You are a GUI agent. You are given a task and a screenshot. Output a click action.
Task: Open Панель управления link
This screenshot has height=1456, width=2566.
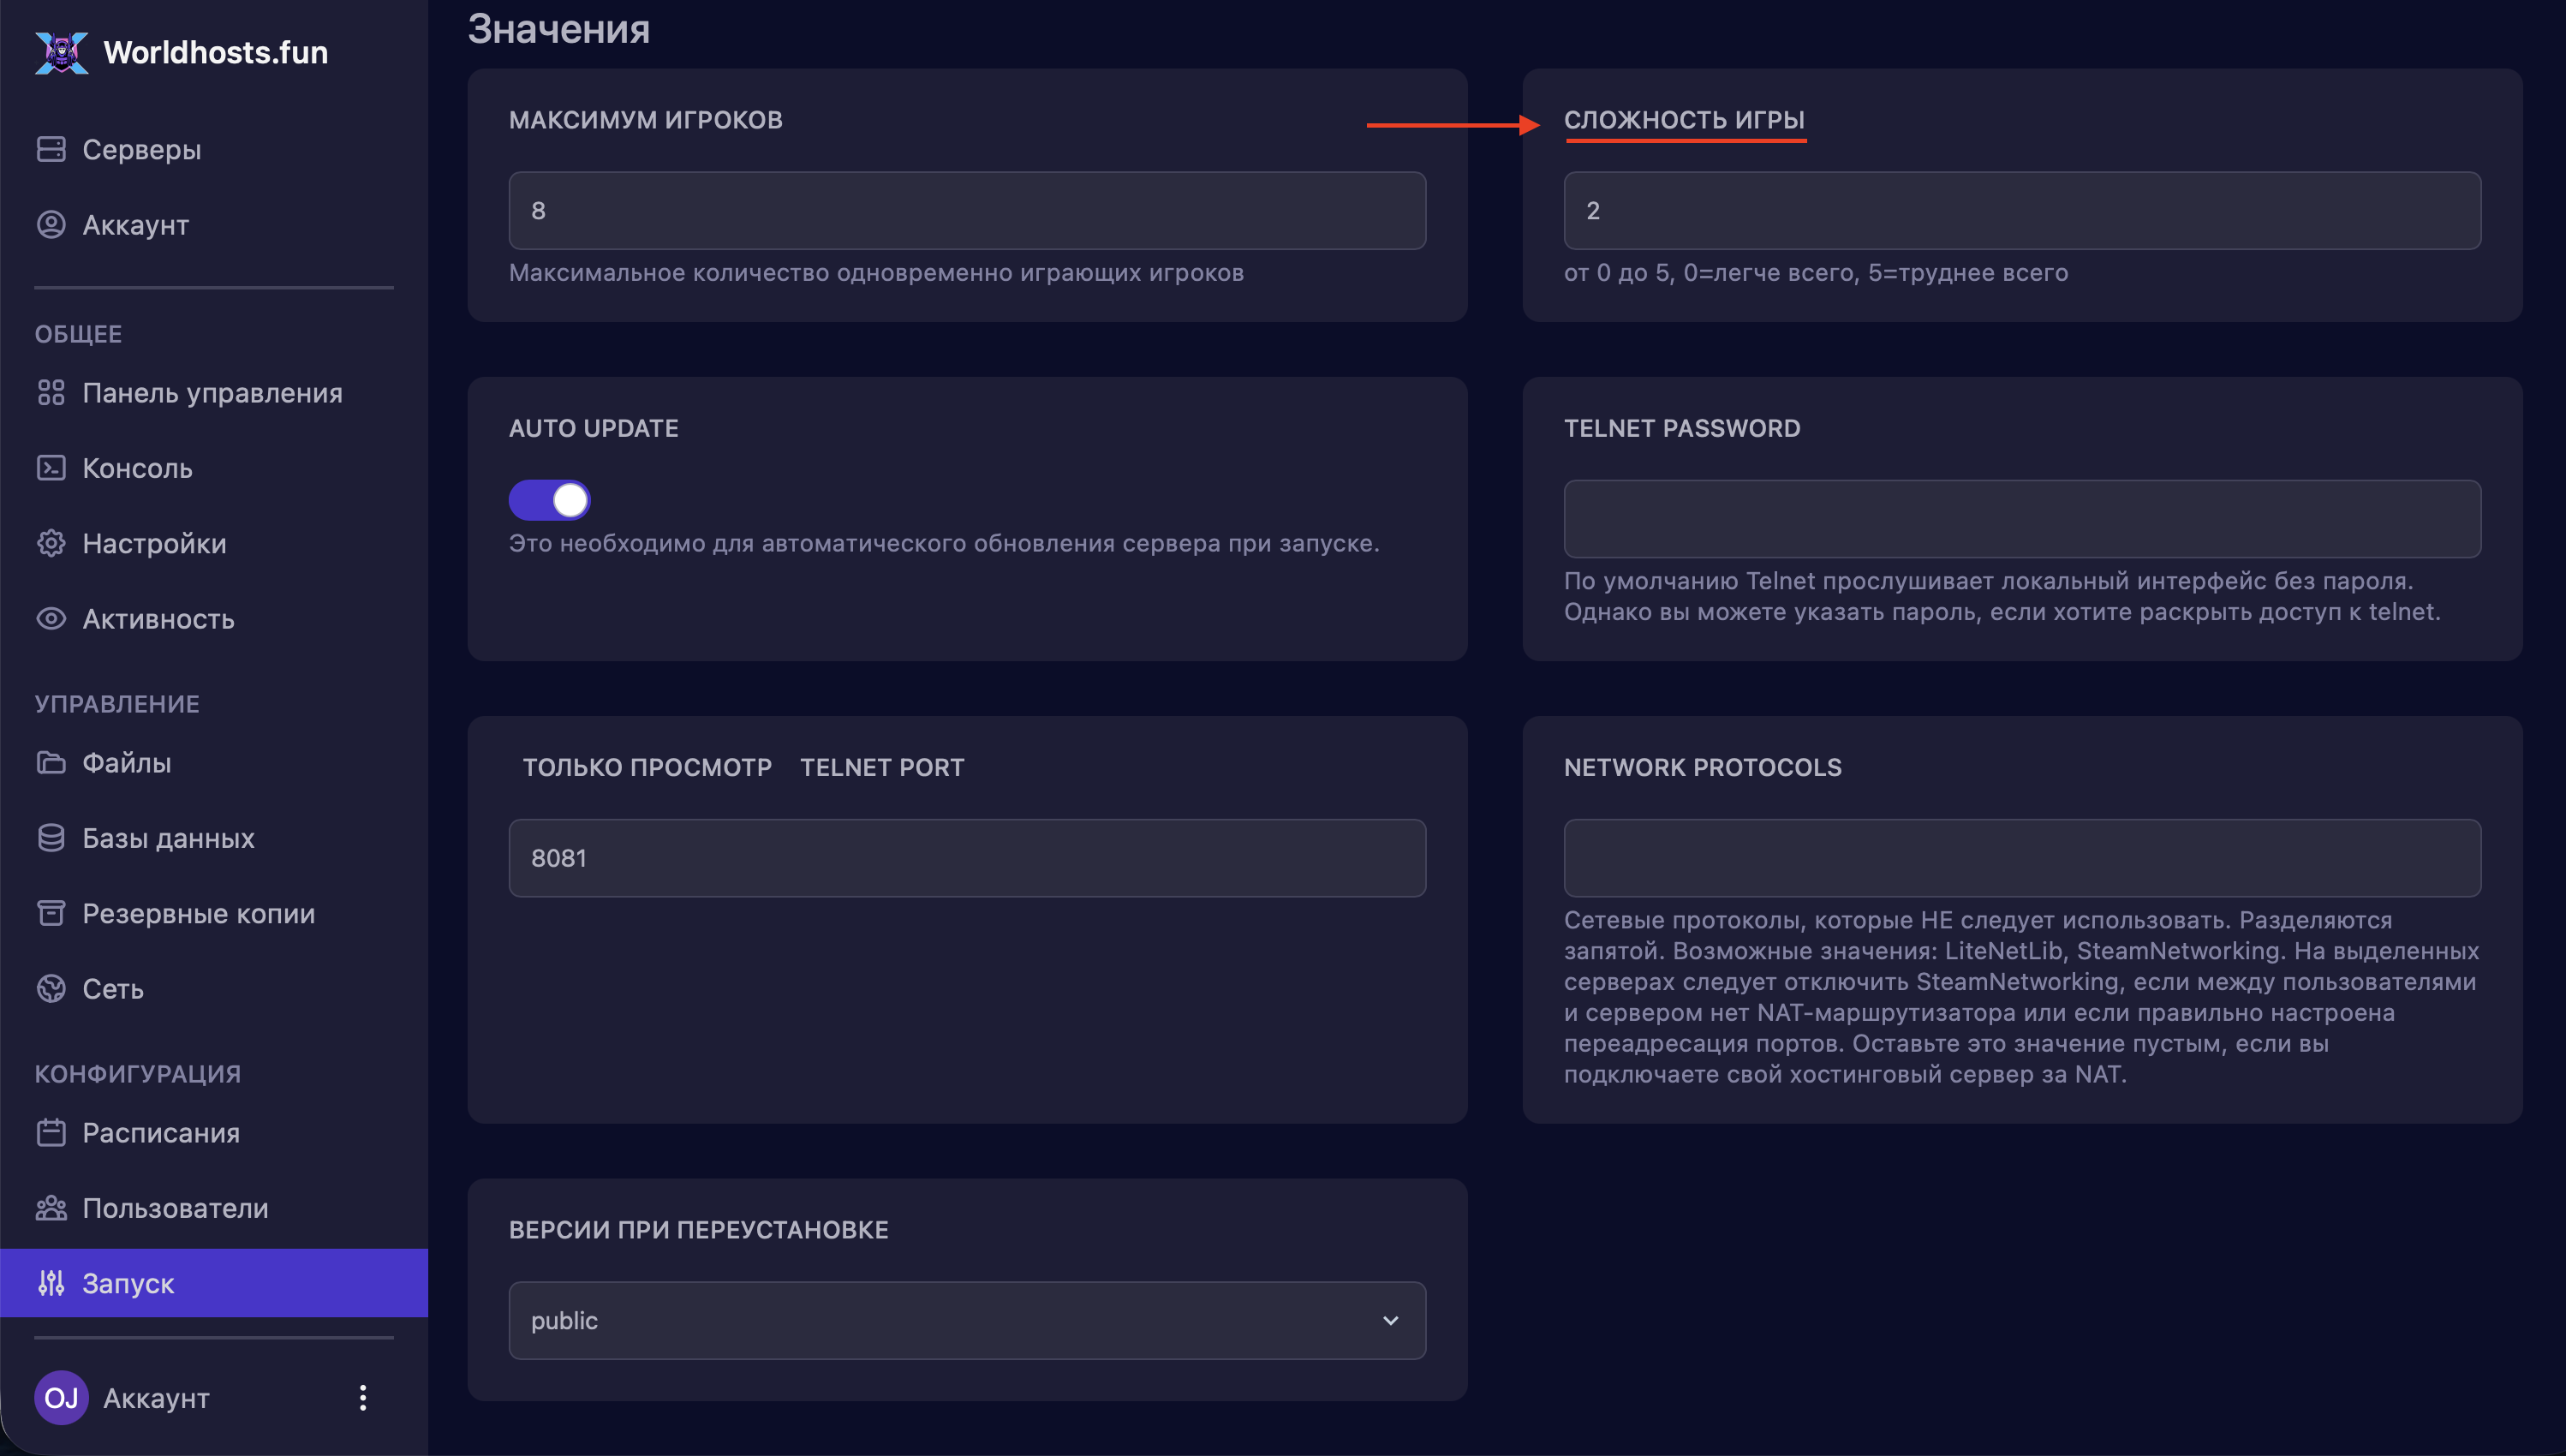[212, 393]
